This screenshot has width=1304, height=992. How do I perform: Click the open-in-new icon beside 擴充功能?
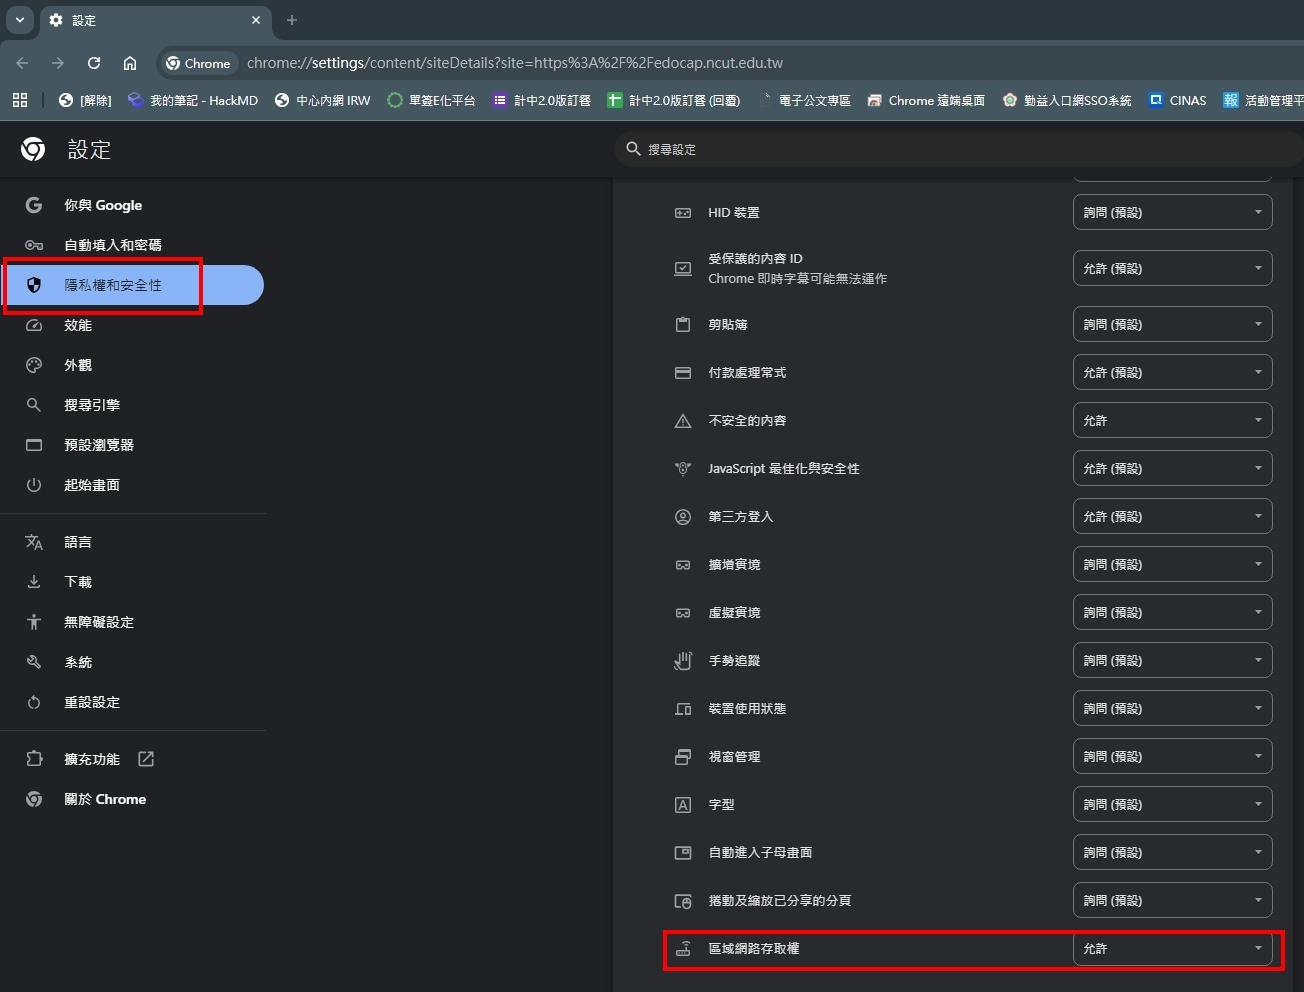coord(146,759)
